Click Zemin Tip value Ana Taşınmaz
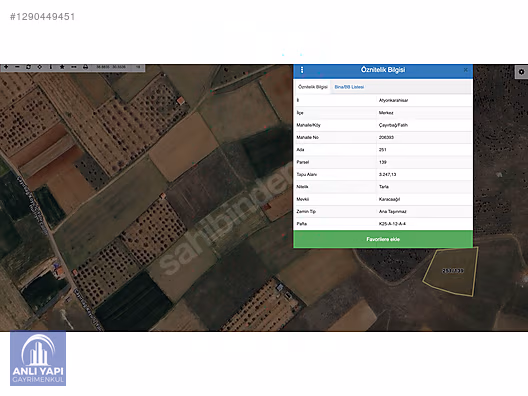The width and height of the screenshot is (528, 396). [392, 211]
